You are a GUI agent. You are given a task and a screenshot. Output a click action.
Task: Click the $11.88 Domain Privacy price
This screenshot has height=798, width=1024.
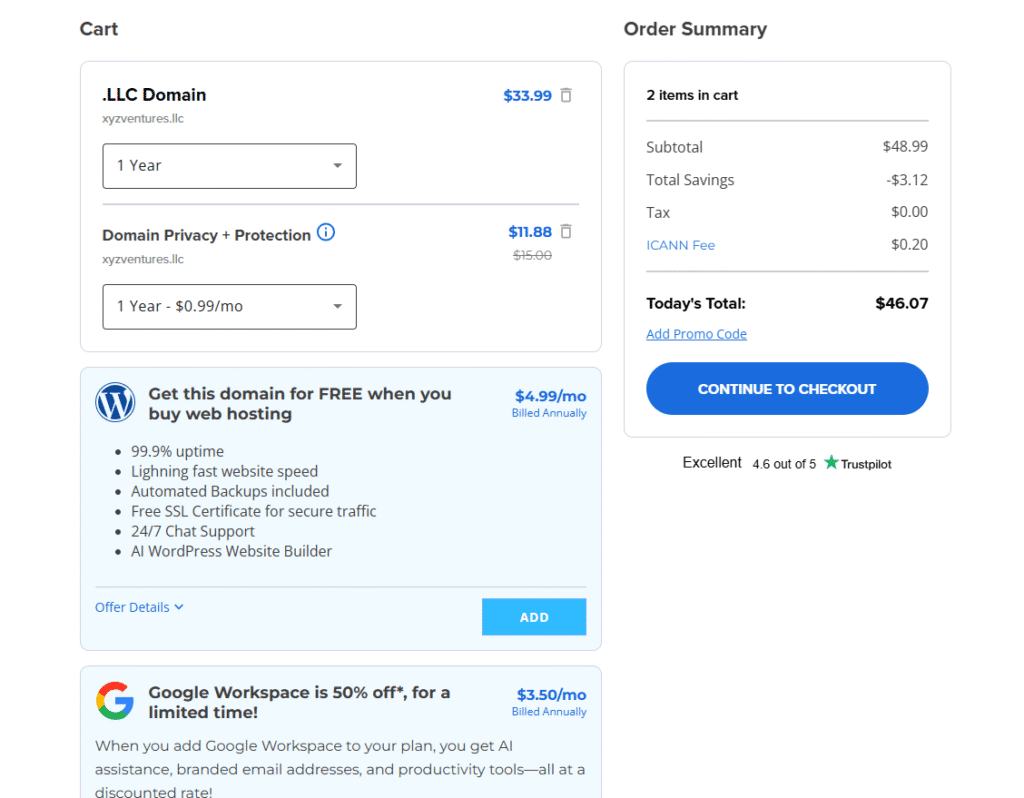point(529,232)
